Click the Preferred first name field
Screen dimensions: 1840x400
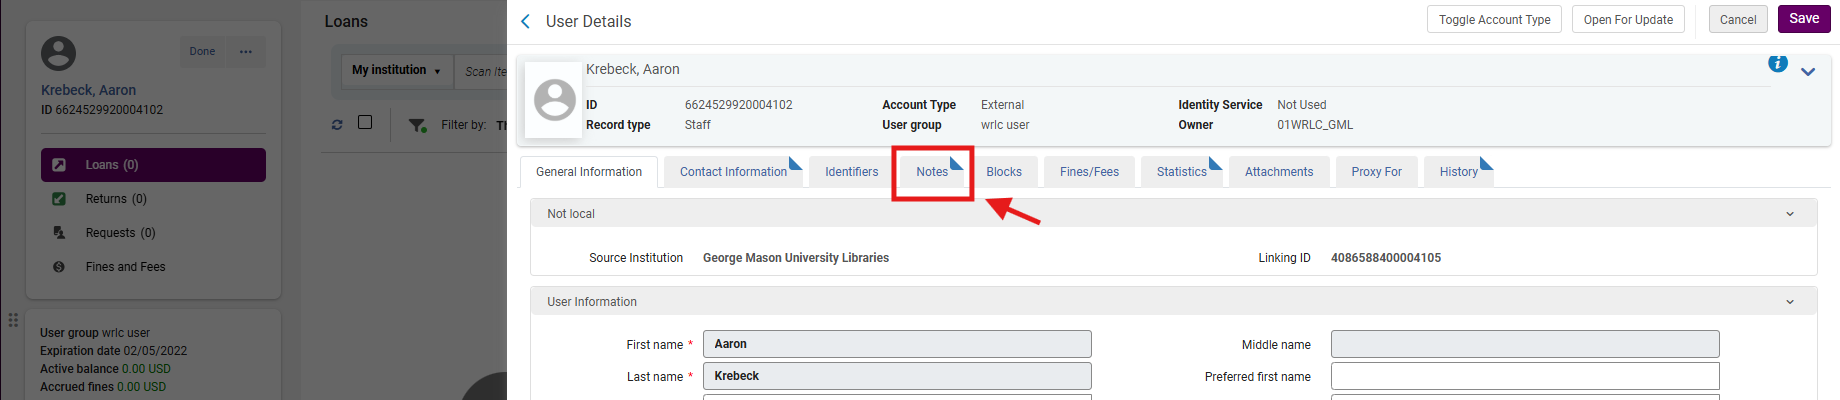pyautogui.click(x=1525, y=376)
